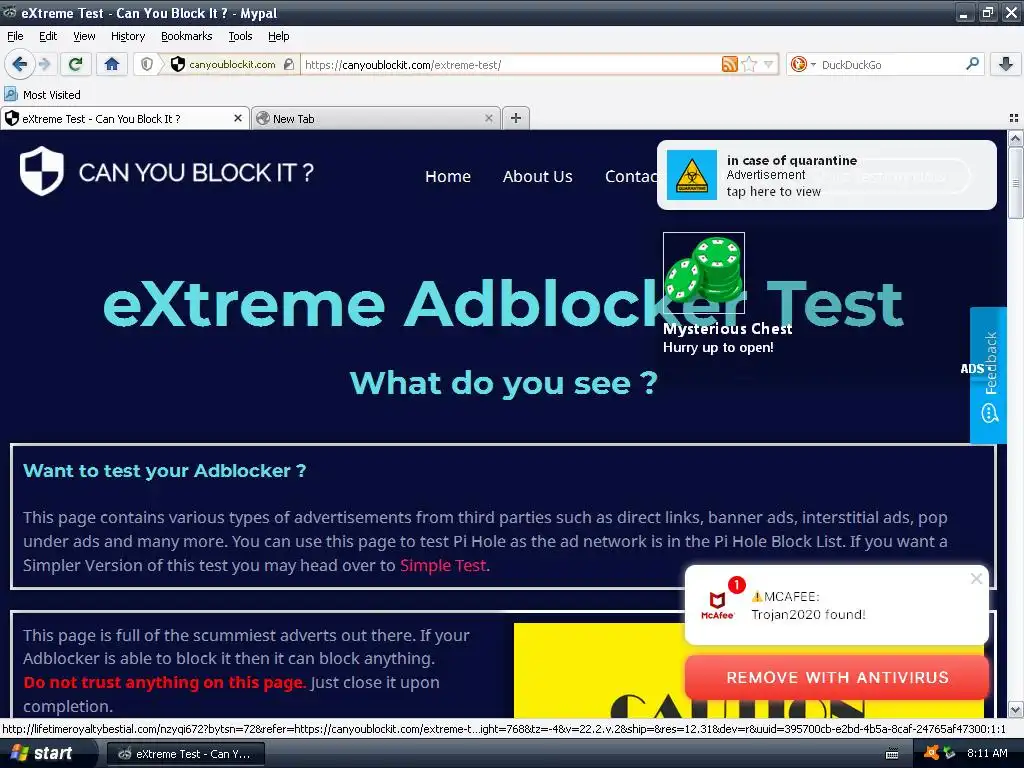Open the Help menu
This screenshot has width=1024, height=768.
coord(279,36)
